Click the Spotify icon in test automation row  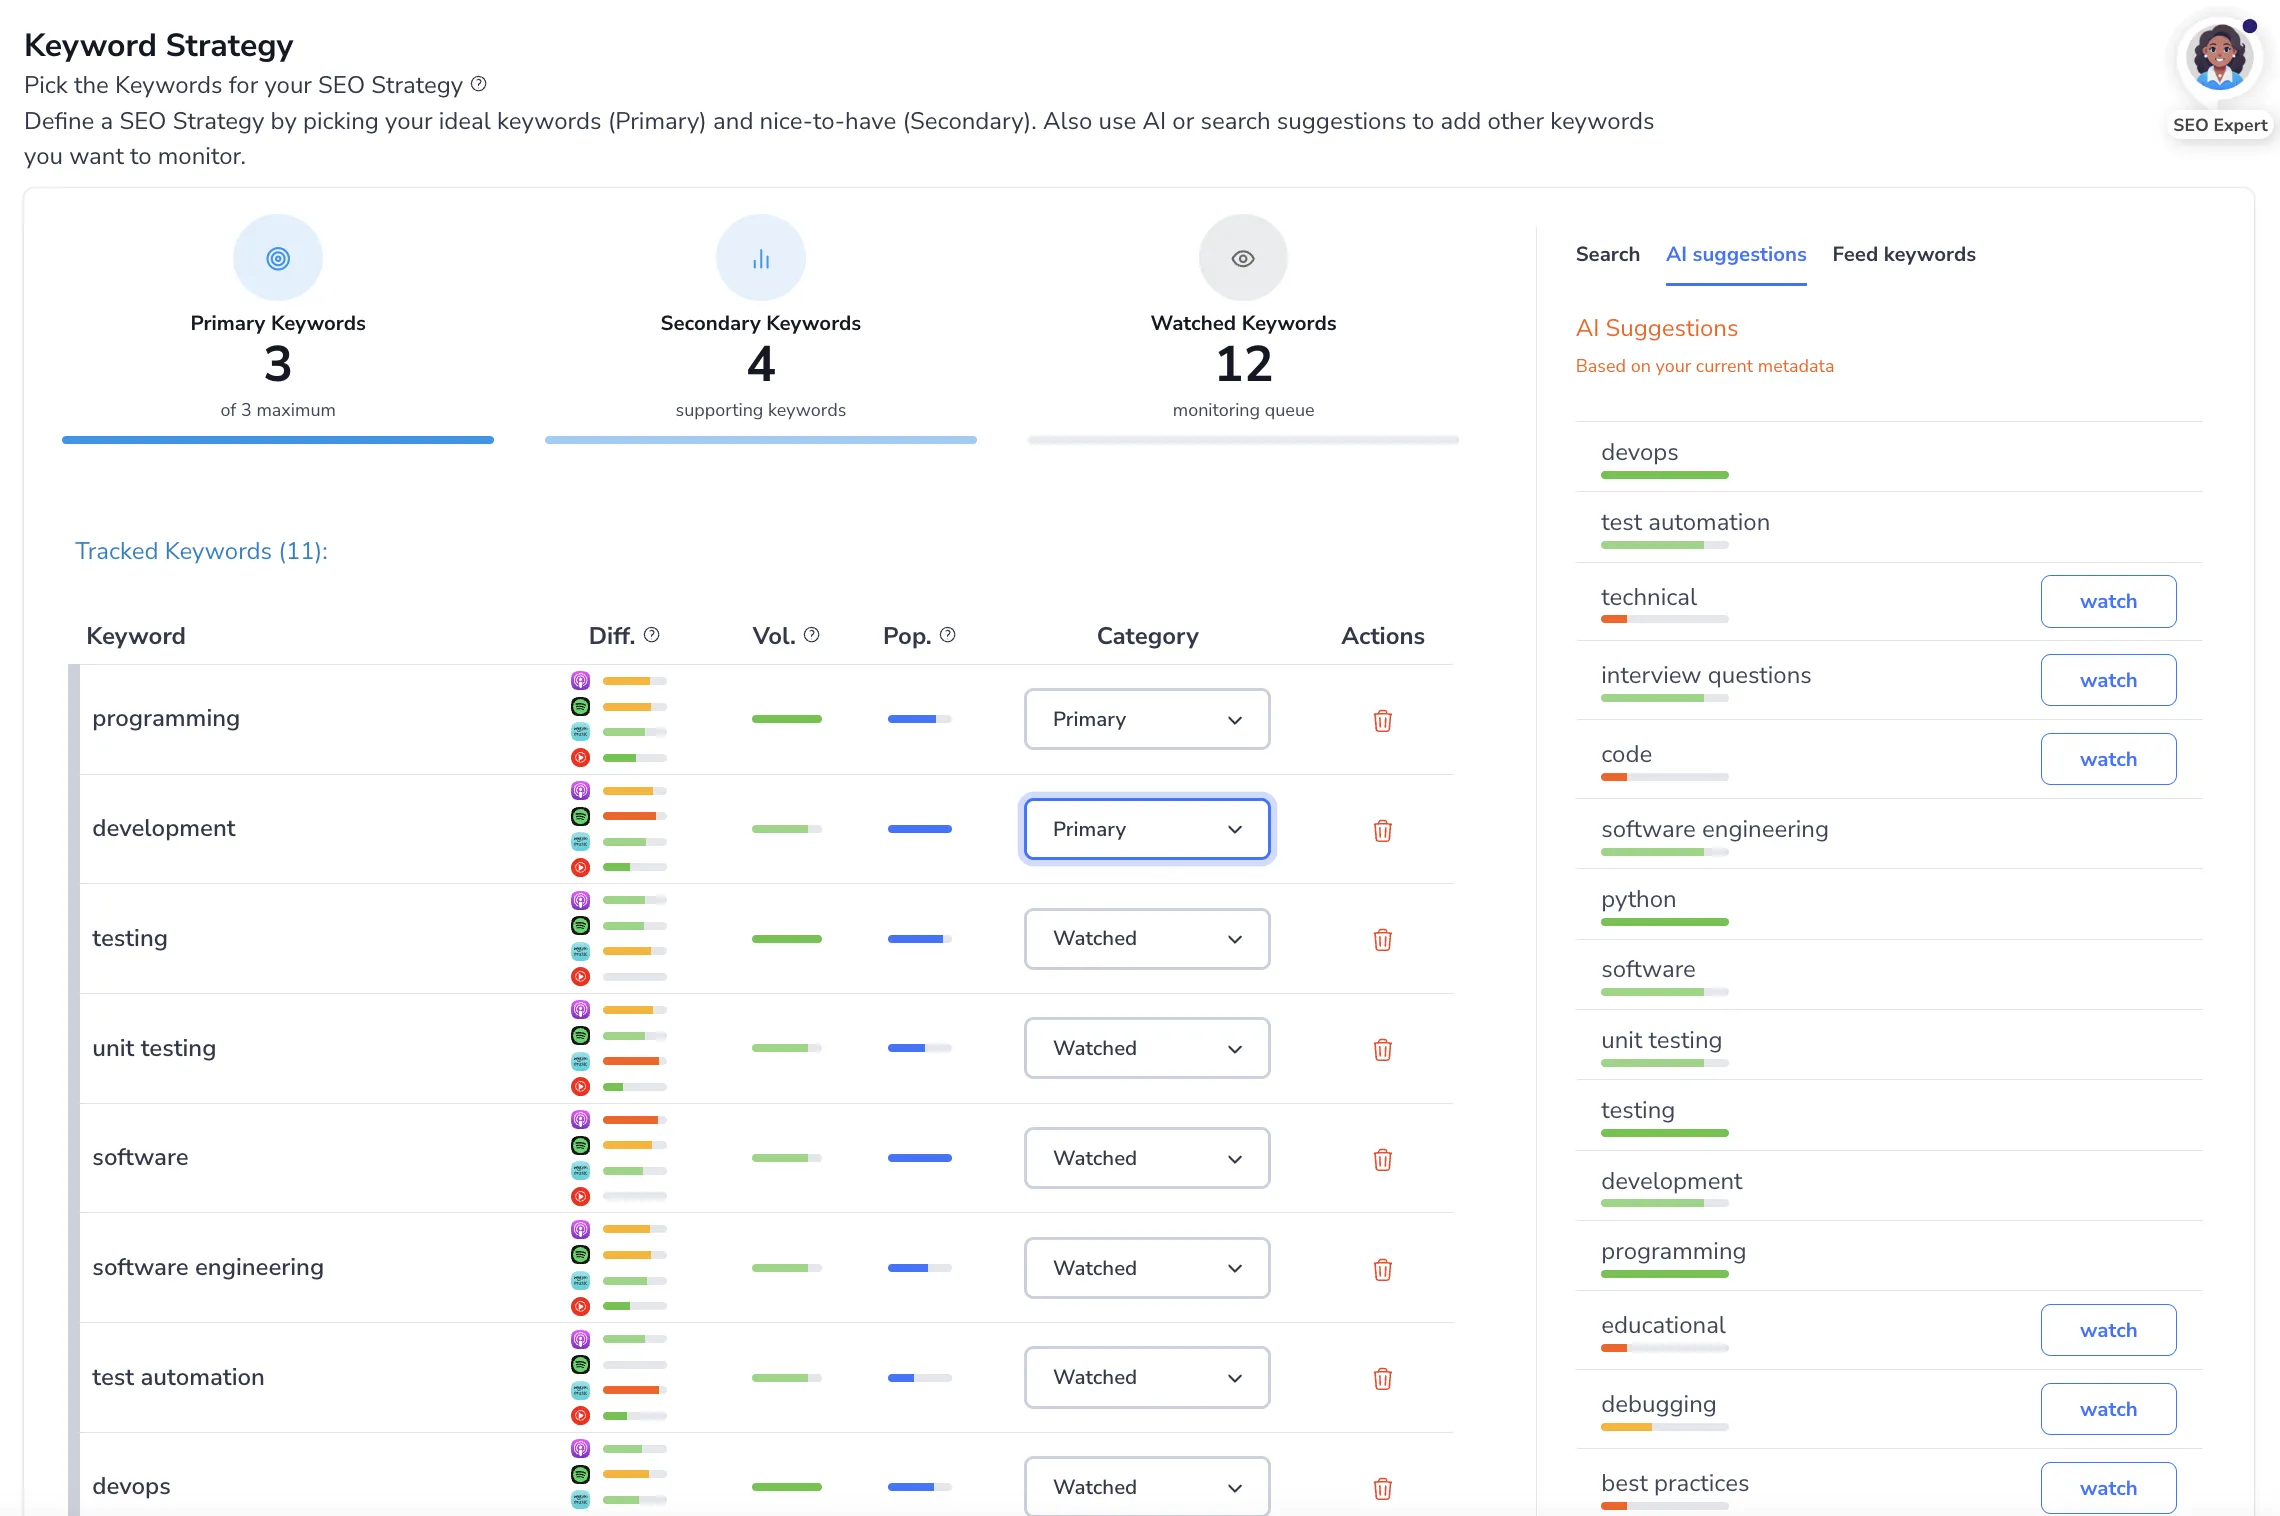pos(580,1364)
